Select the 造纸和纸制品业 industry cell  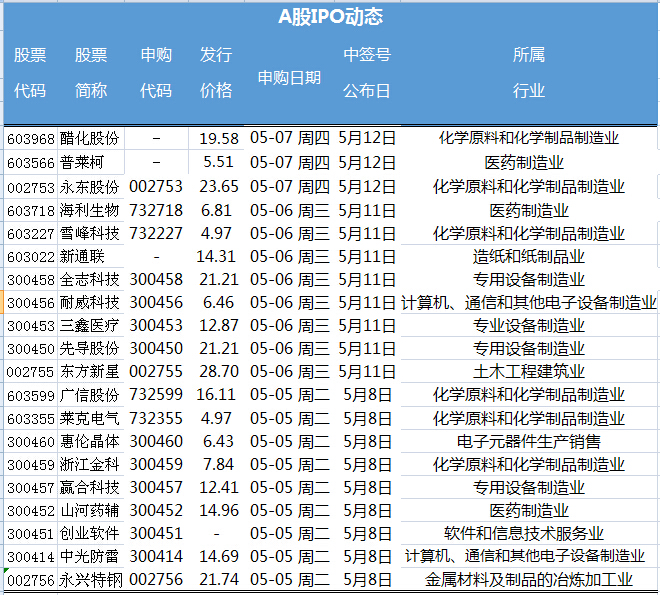[529, 256]
